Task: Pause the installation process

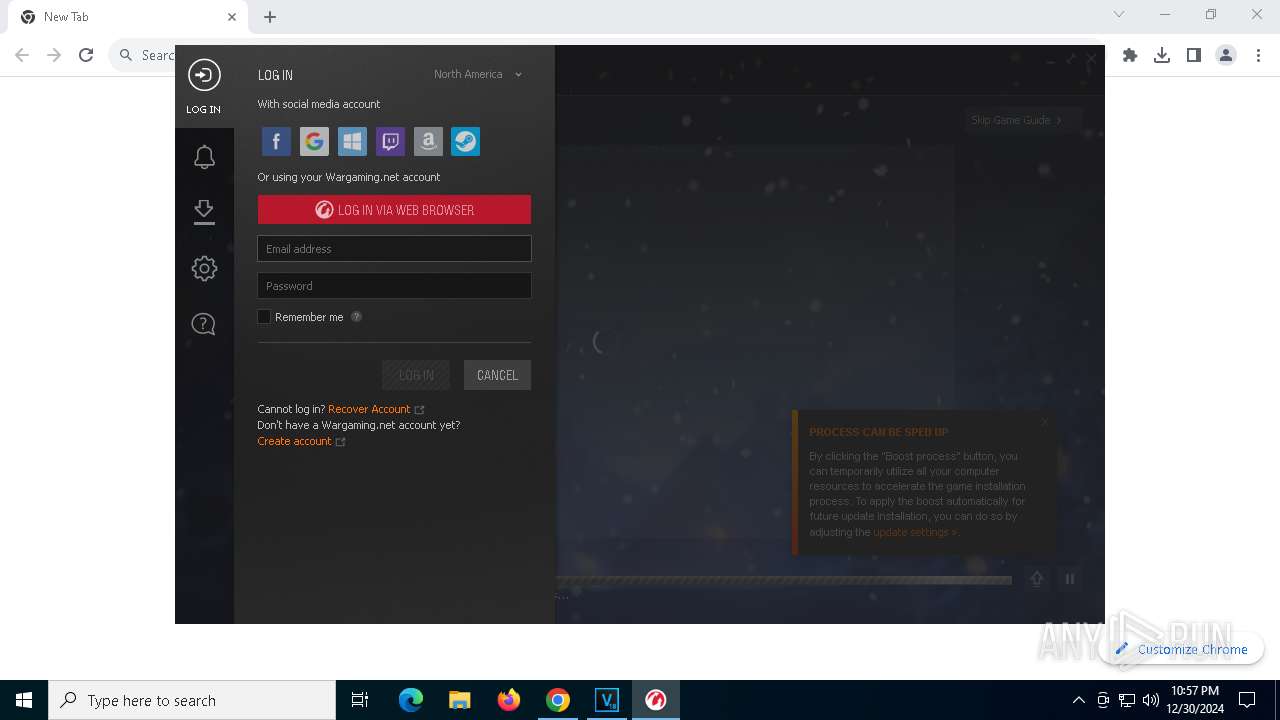Action: (1070, 579)
